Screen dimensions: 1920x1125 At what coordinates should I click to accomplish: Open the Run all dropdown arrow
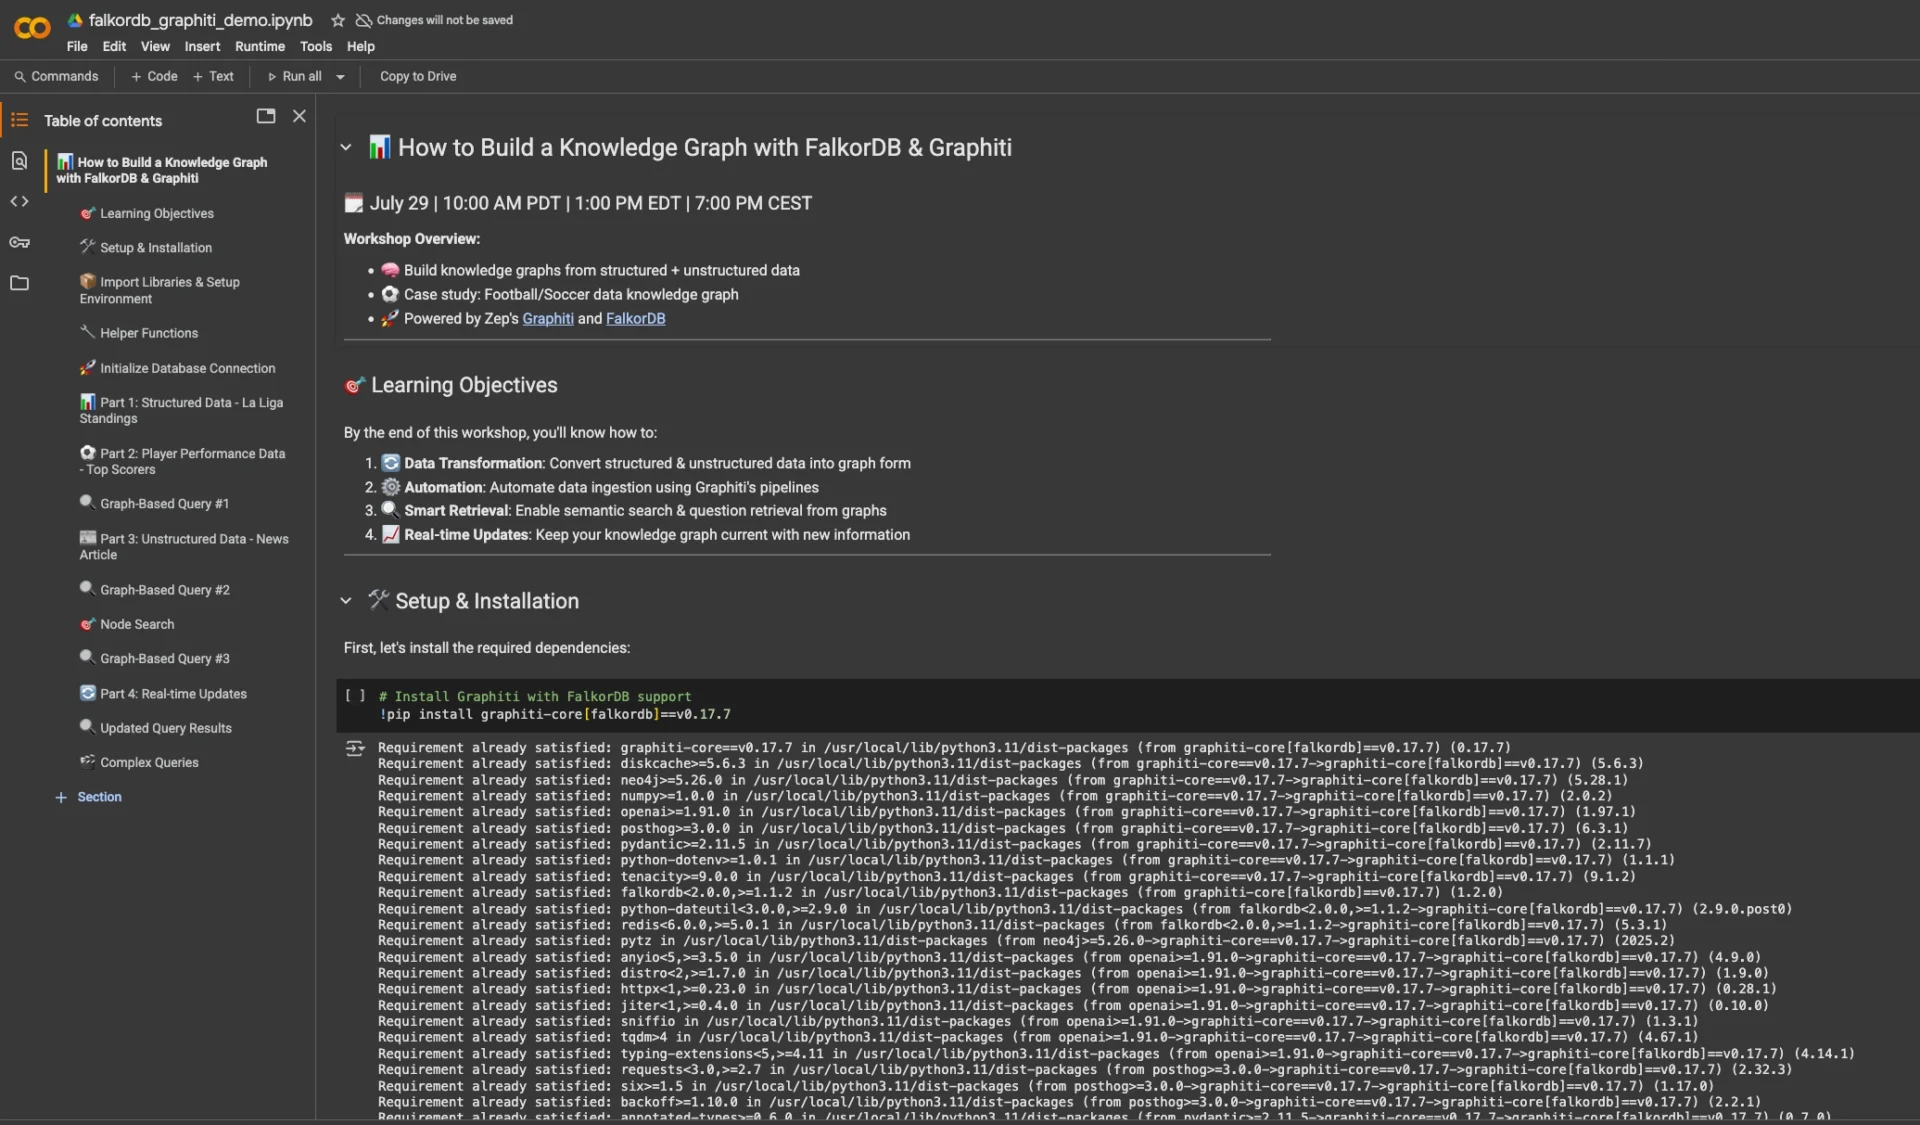[x=340, y=76]
